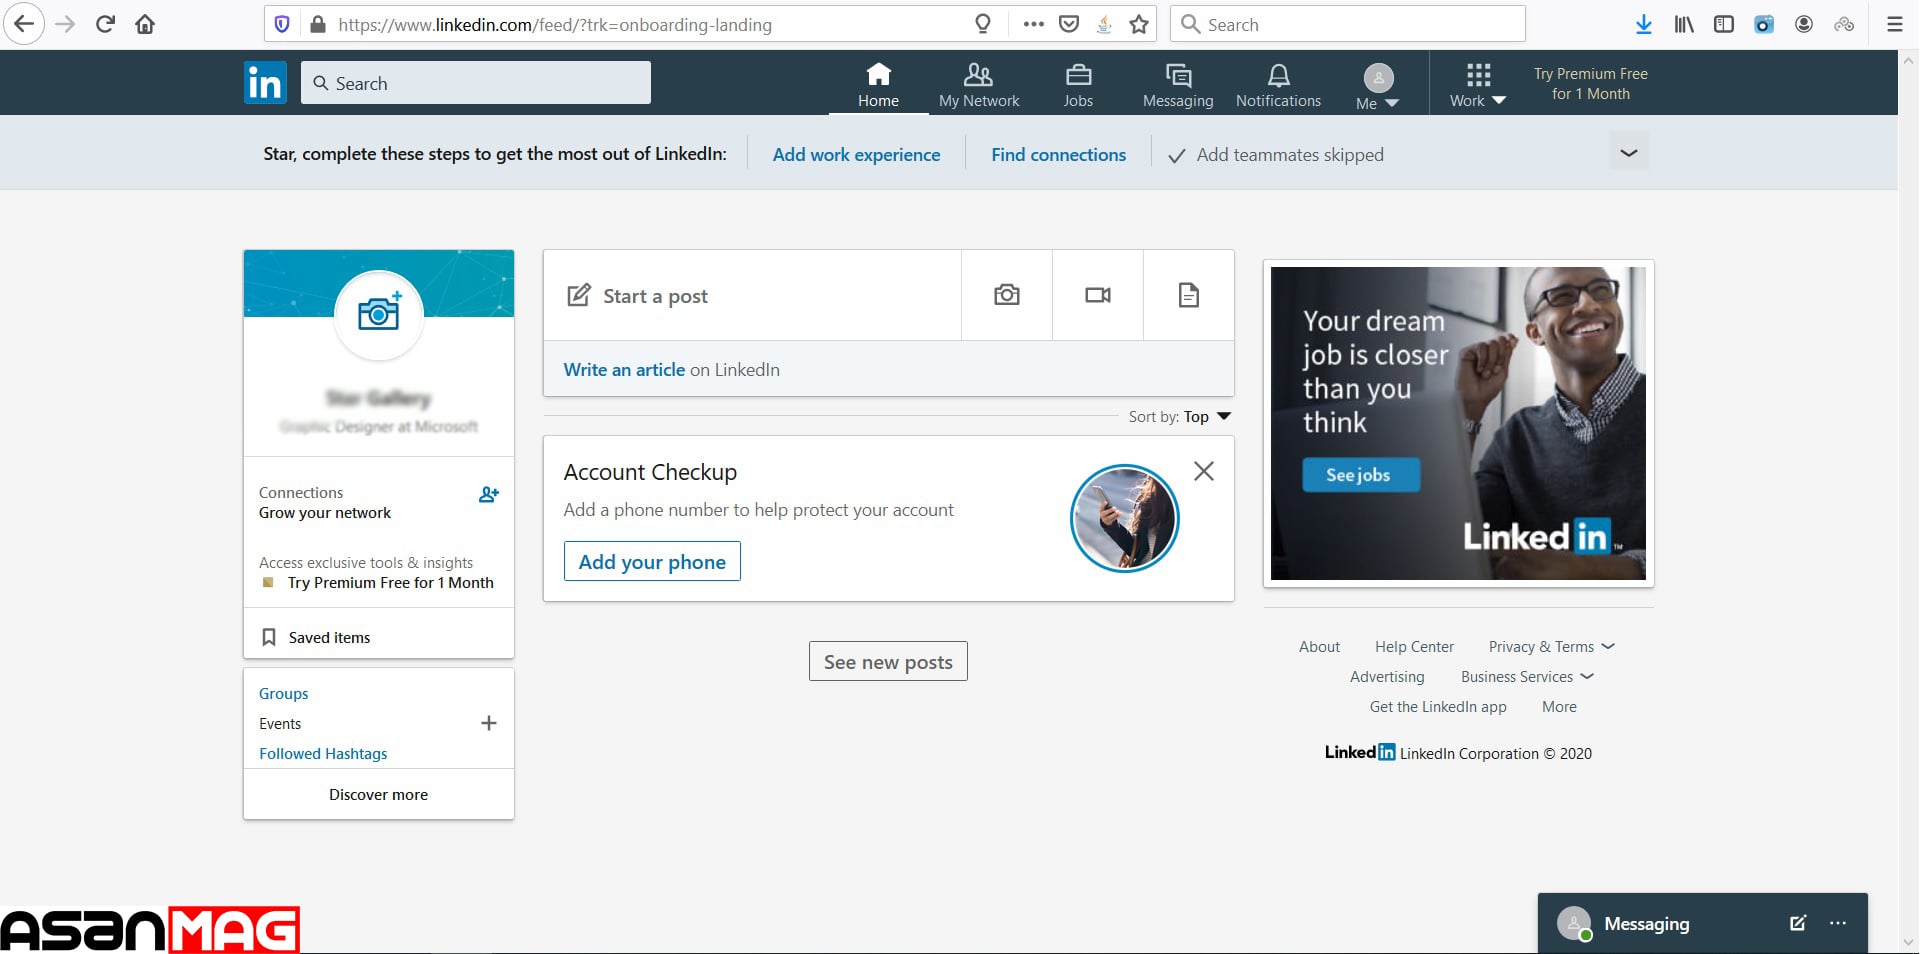
Task: Open Events in the sidebar
Action: point(280,723)
